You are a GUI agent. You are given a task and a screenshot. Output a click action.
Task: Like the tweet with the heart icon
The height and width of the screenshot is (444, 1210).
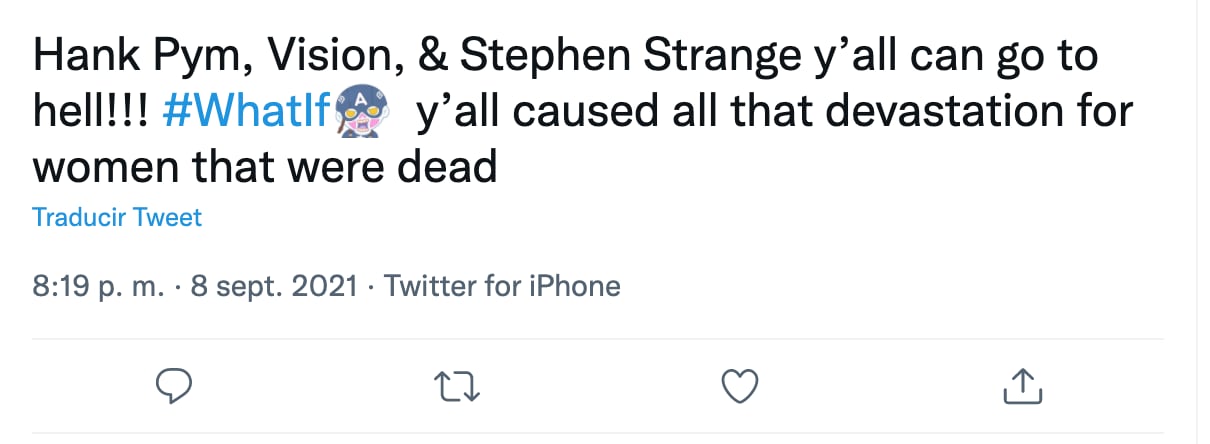740,386
